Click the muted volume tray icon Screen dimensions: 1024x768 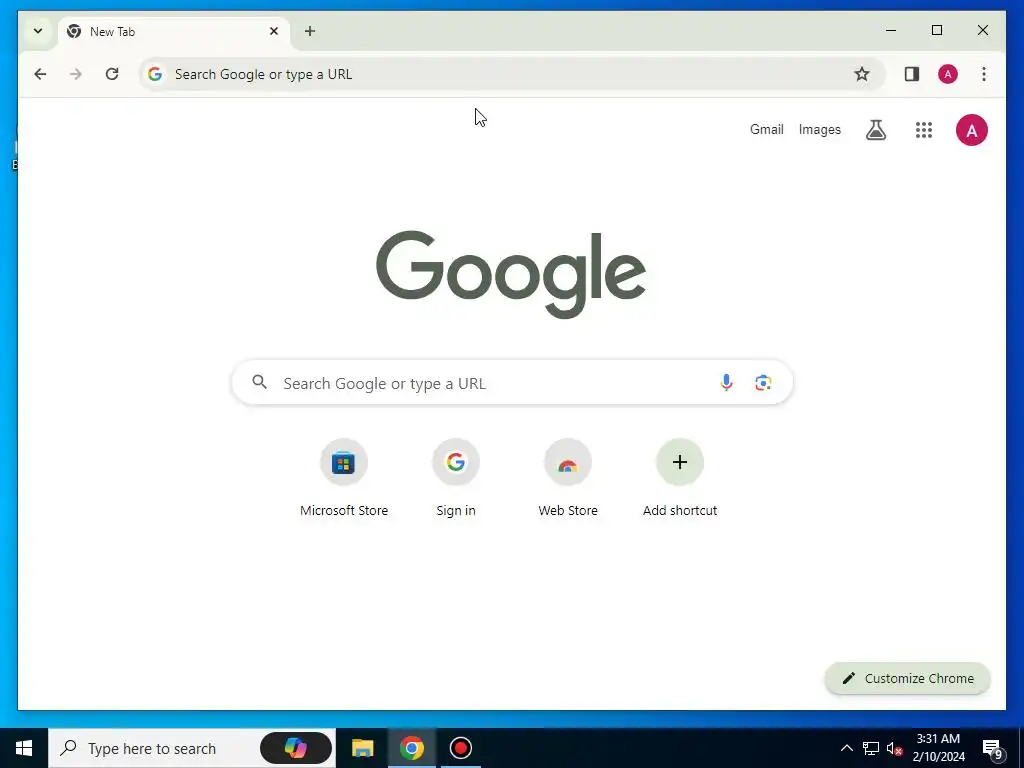point(895,748)
